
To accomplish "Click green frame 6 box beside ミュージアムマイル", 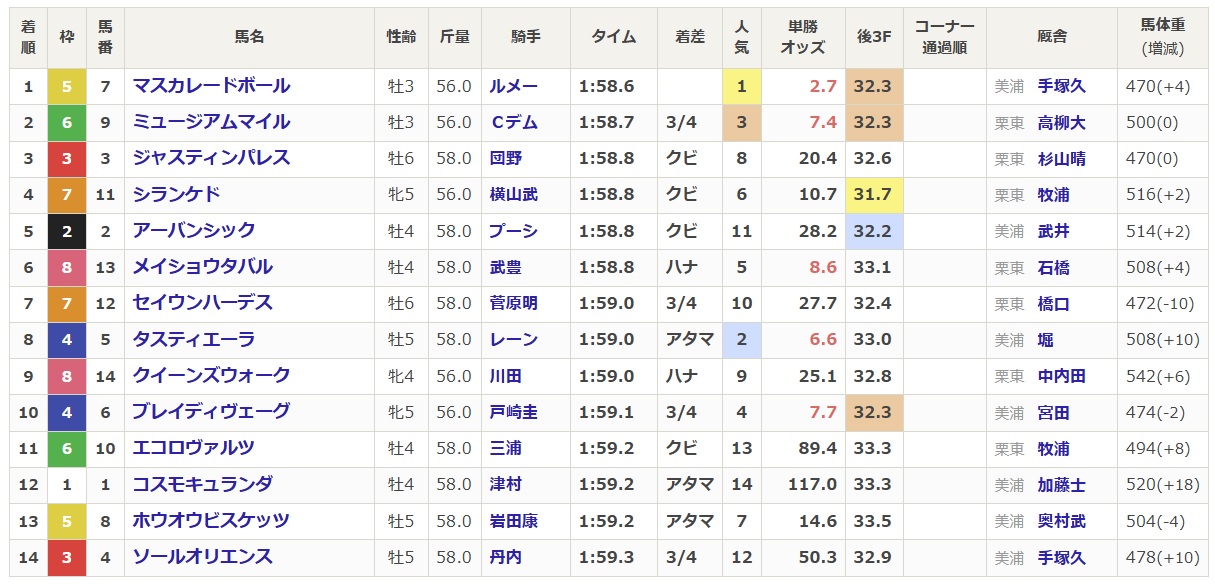I will [x=67, y=123].
